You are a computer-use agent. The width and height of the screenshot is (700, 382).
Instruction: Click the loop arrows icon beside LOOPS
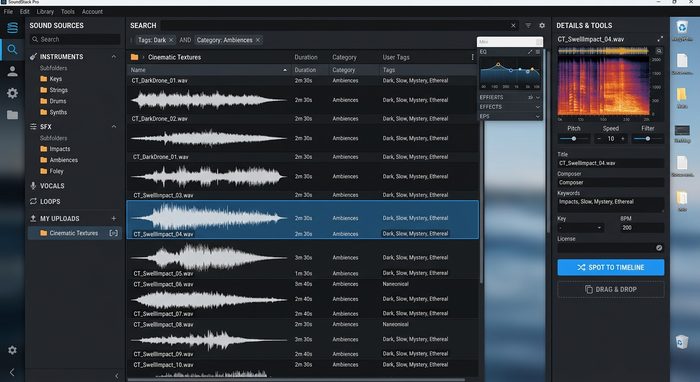click(33, 201)
